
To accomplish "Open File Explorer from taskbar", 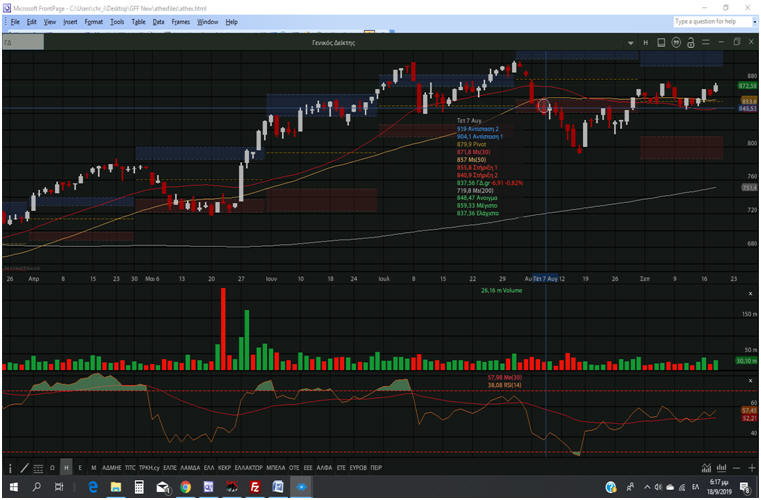I will coord(116,487).
